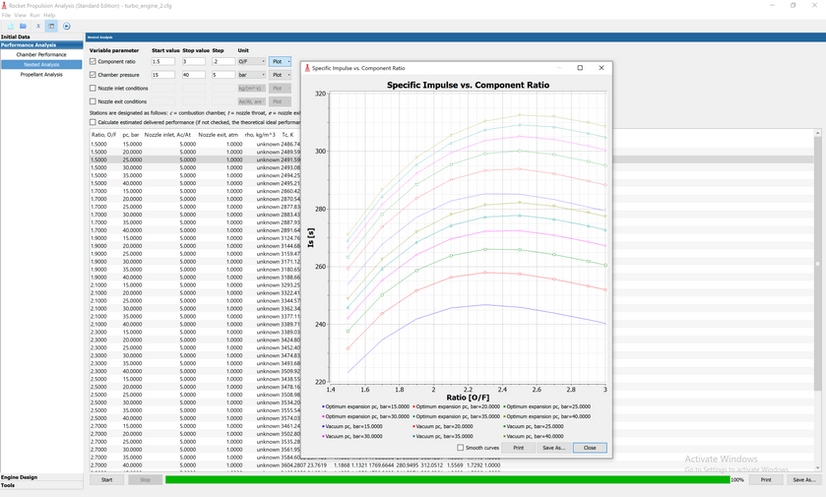Viewport: 826px width, 497px height.
Task: Click the X toolbar icon
Action: tap(36, 25)
